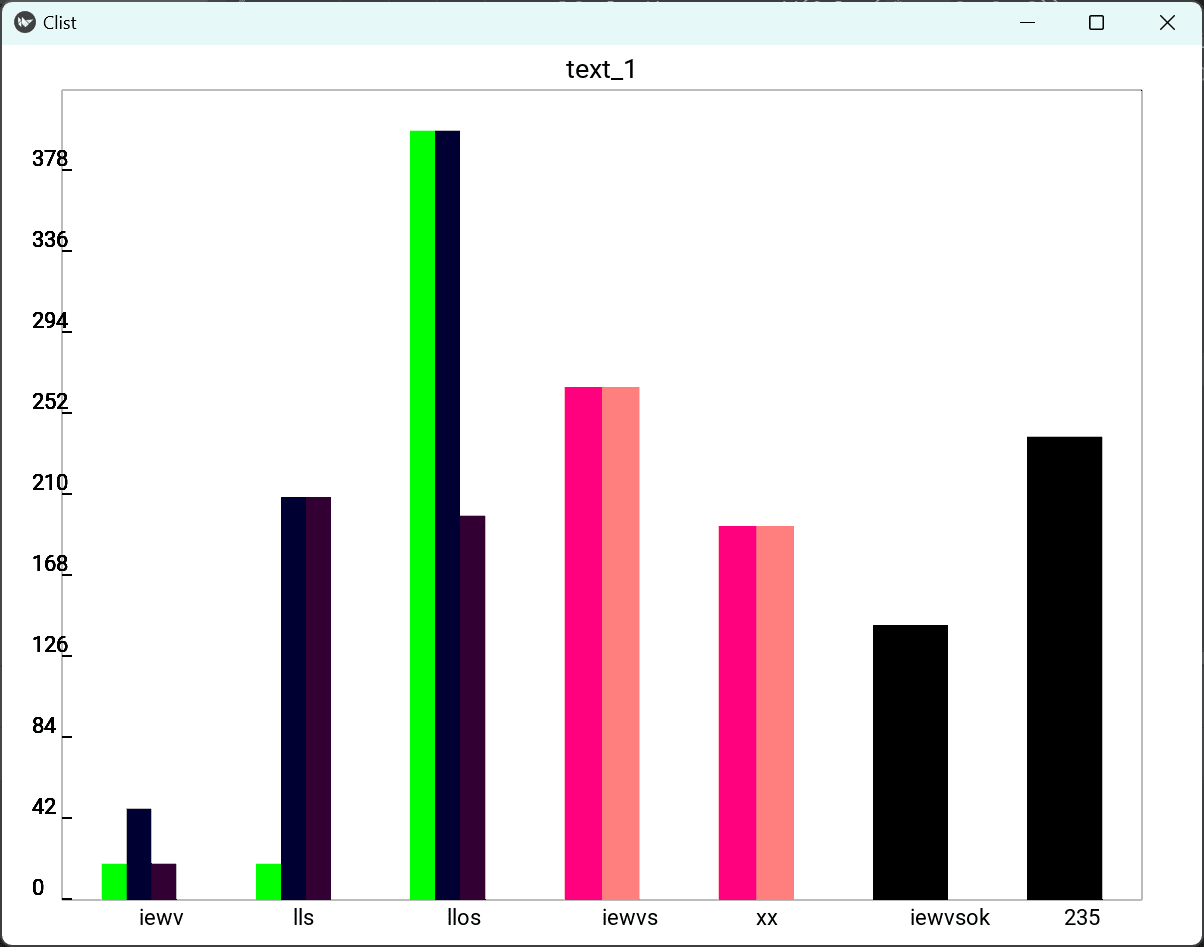Click the y-axis value 210
This screenshot has width=1204, height=947.
(x=49, y=484)
